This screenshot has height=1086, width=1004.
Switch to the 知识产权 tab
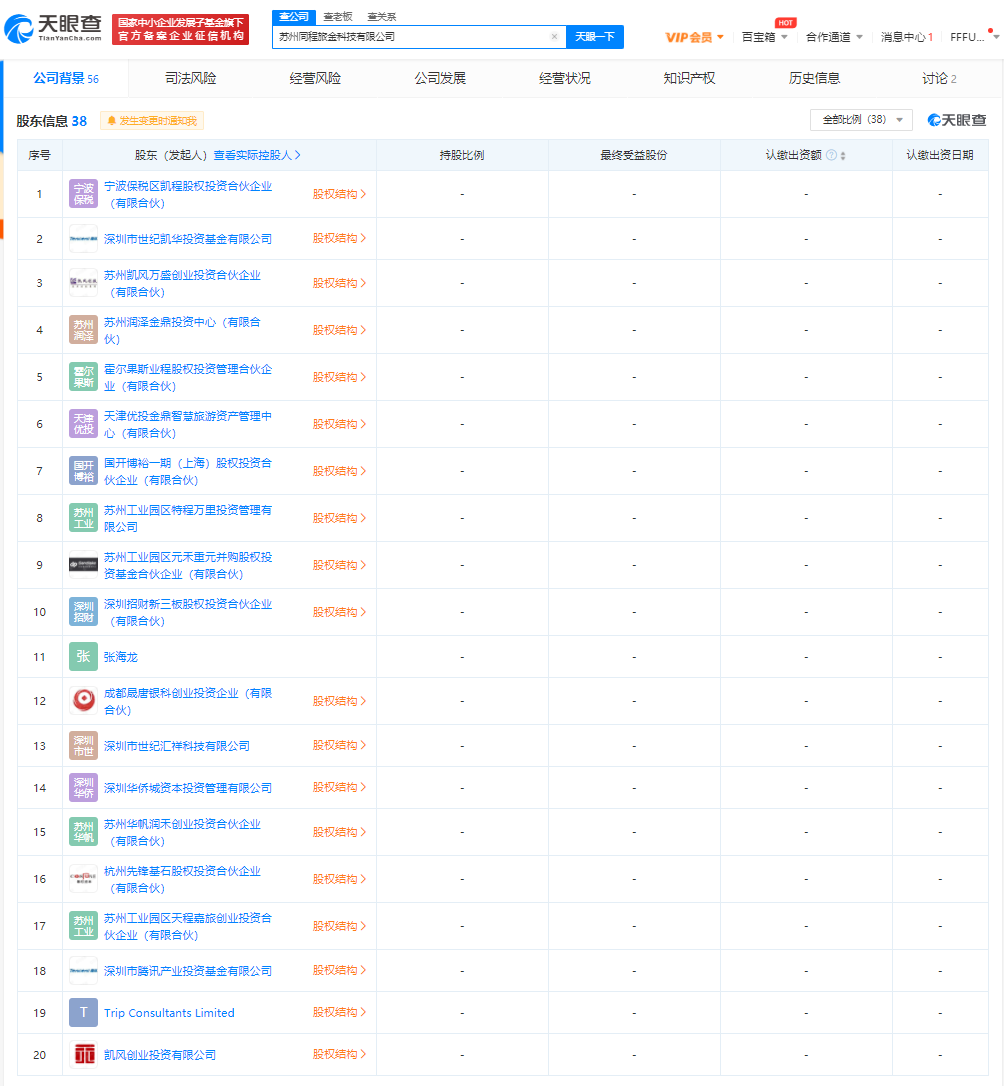689,78
